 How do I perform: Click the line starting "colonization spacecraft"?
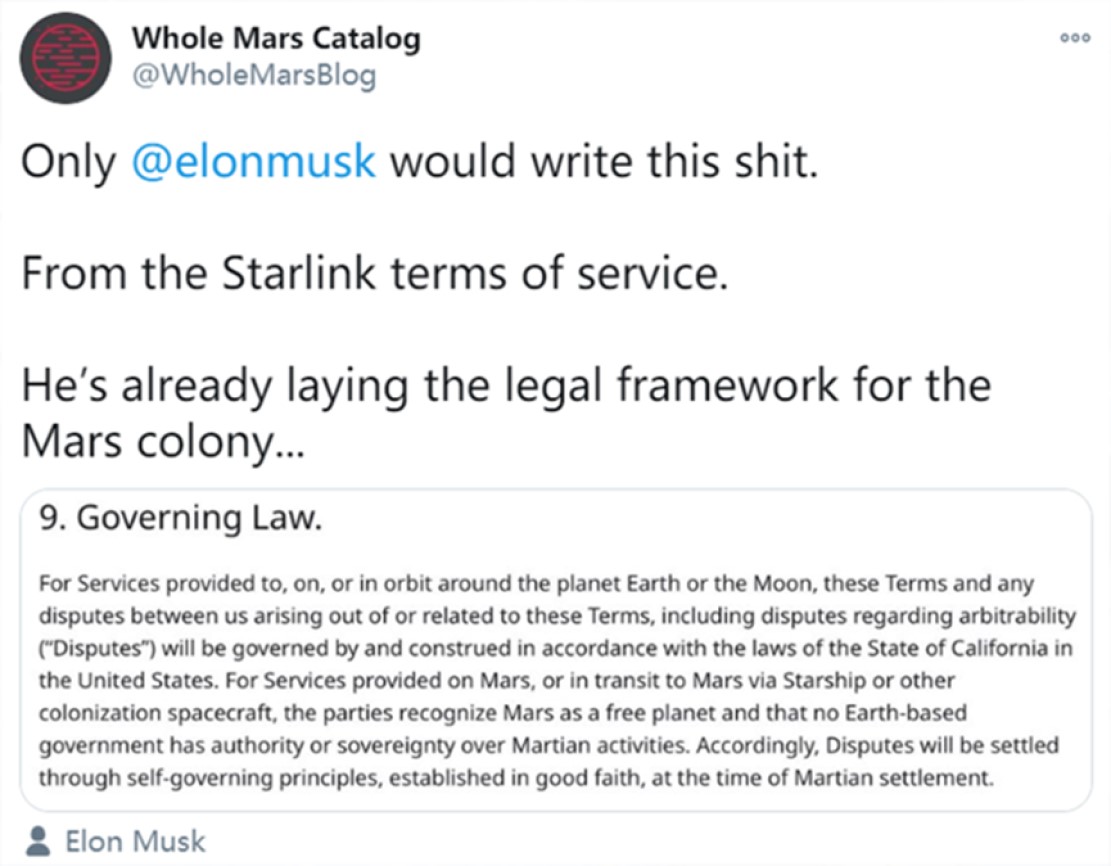(x=502, y=712)
